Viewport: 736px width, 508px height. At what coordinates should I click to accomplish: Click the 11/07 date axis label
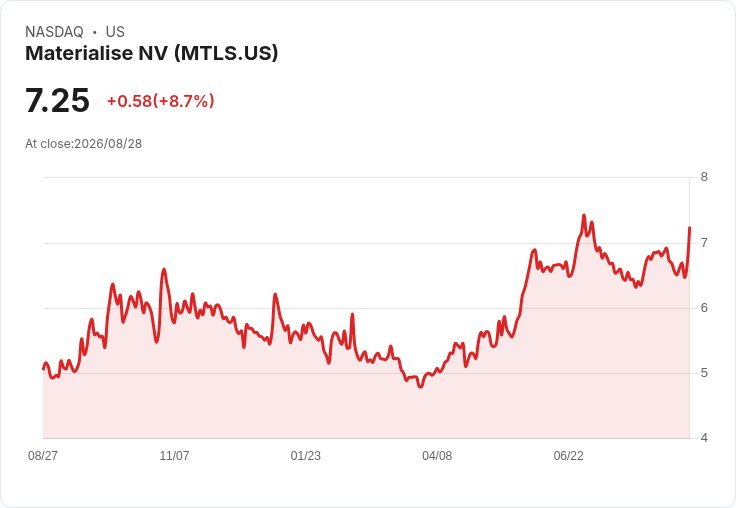pyautogui.click(x=174, y=455)
